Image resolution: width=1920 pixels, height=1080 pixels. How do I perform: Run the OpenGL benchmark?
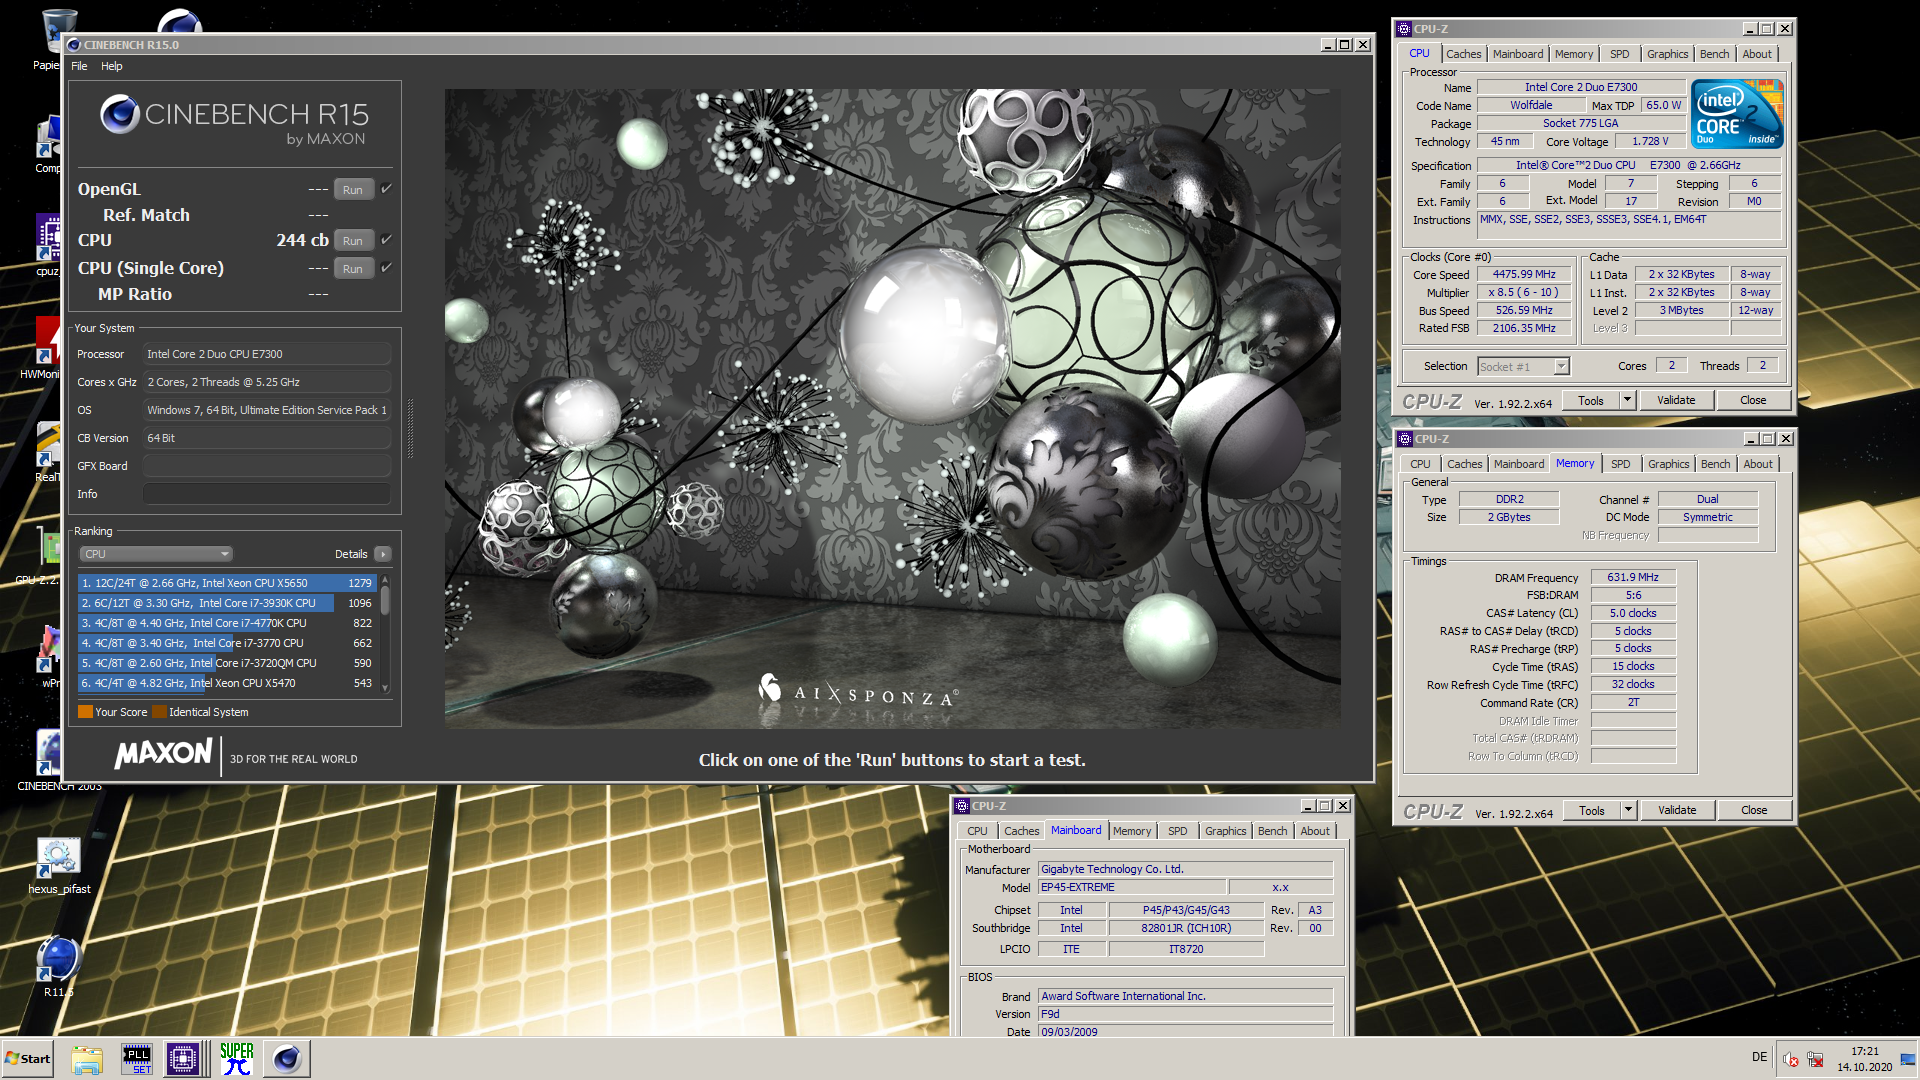[353, 190]
